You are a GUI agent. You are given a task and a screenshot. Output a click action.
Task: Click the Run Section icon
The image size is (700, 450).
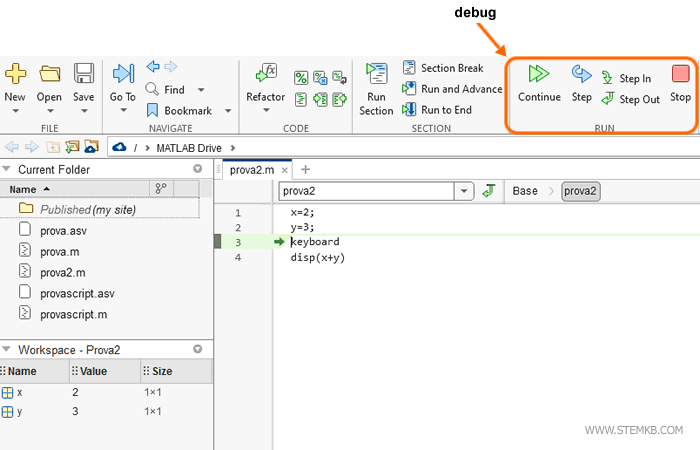click(x=376, y=87)
